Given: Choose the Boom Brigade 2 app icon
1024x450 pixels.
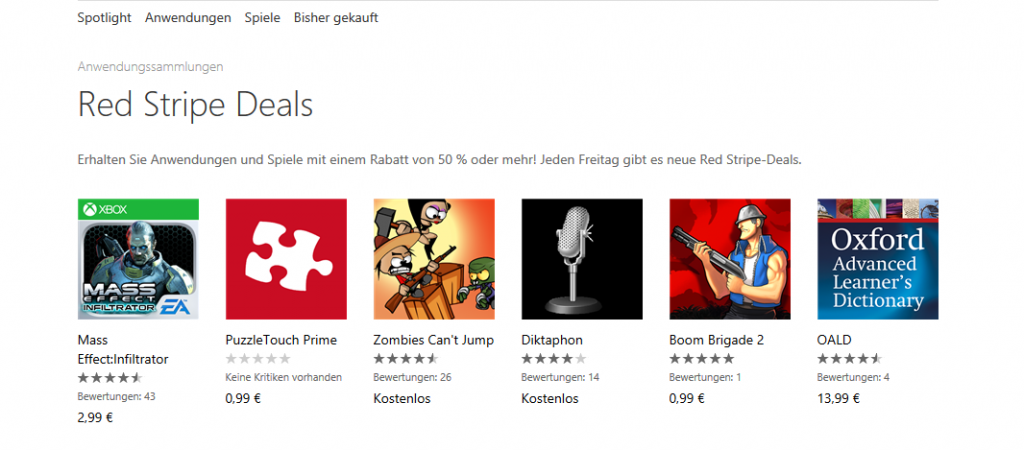Looking at the screenshot, I should tap(730, 259).
